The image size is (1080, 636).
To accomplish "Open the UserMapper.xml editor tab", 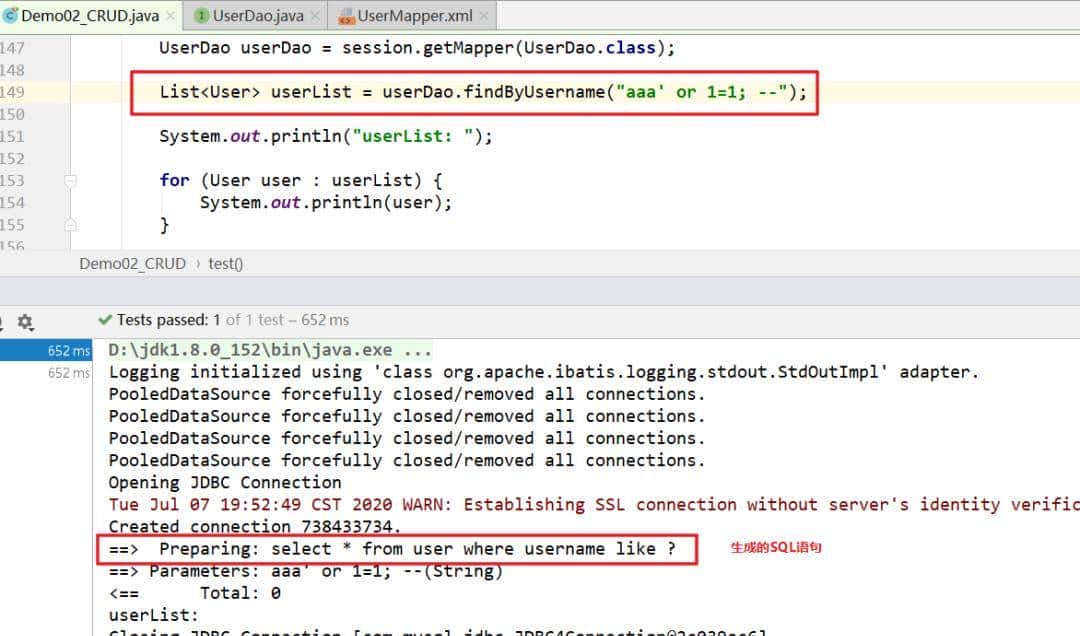I will point(414,15).
